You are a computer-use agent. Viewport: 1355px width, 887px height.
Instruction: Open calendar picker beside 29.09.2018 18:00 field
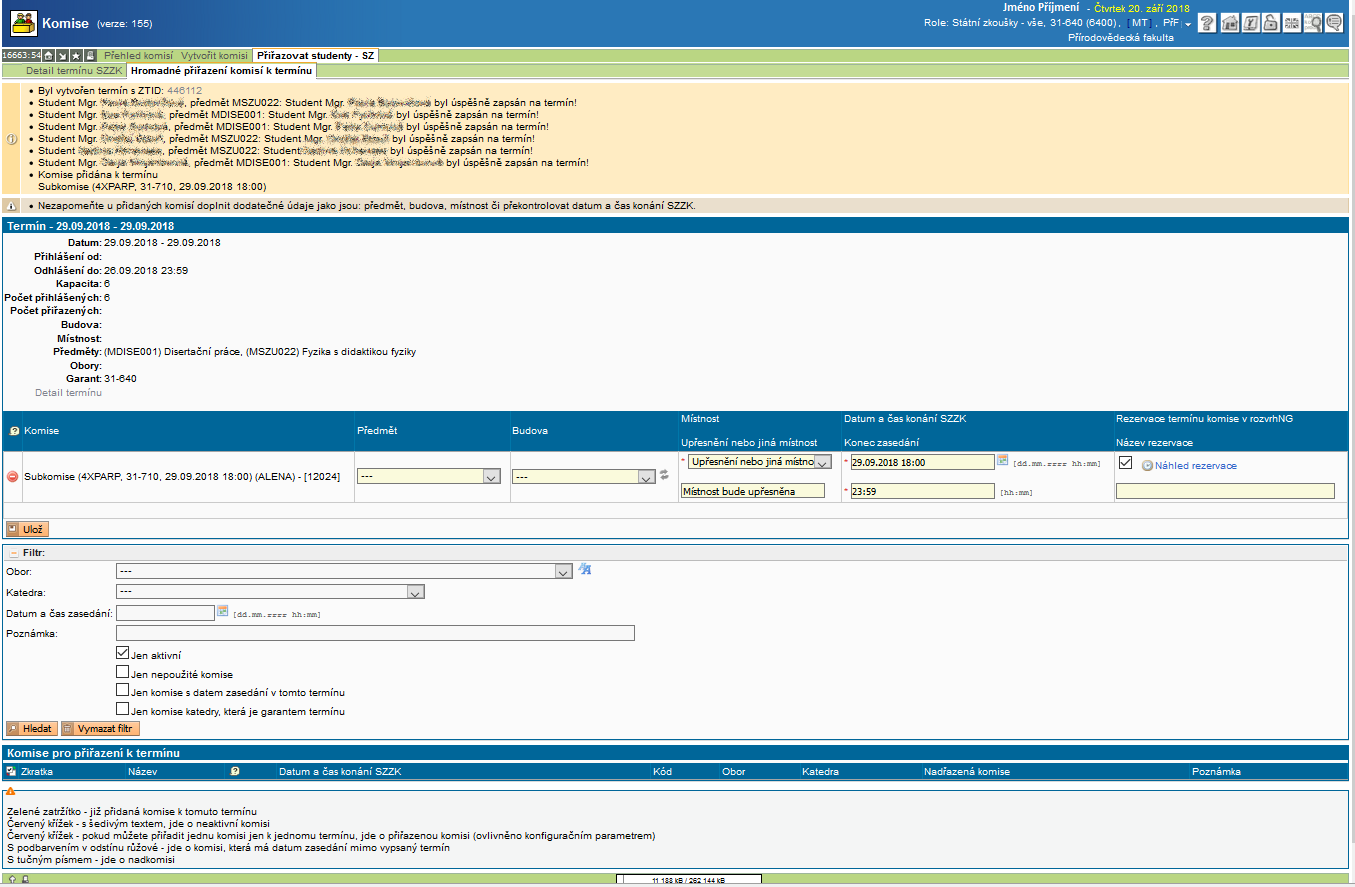(x=1003, y=461)
